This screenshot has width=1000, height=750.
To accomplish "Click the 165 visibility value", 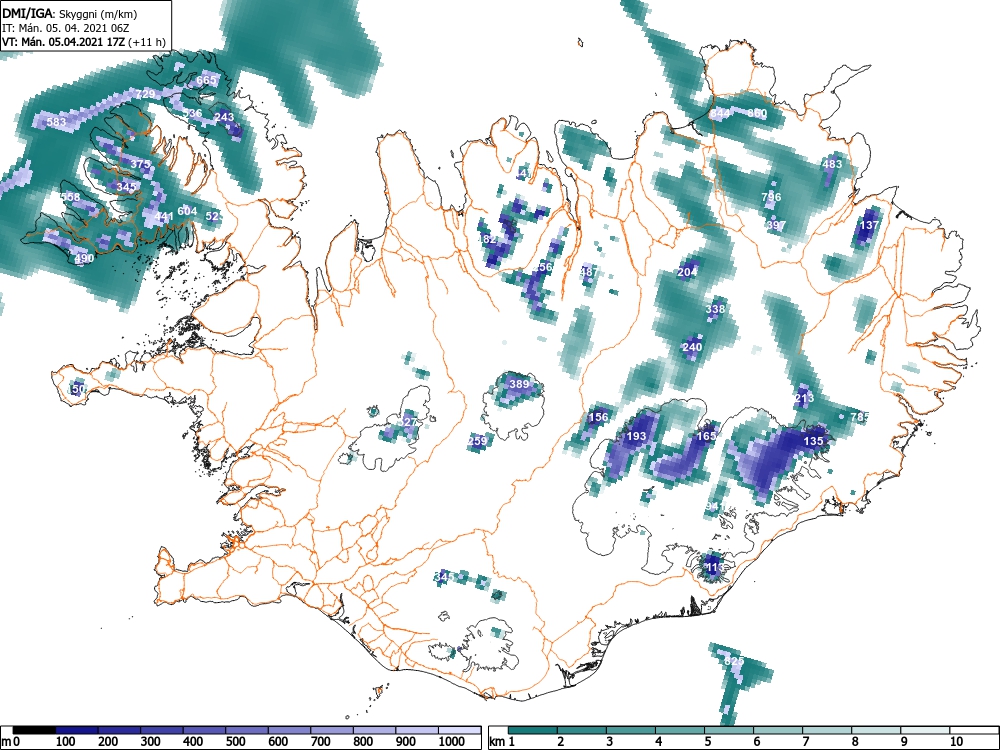I will click(x=706, y=436).
